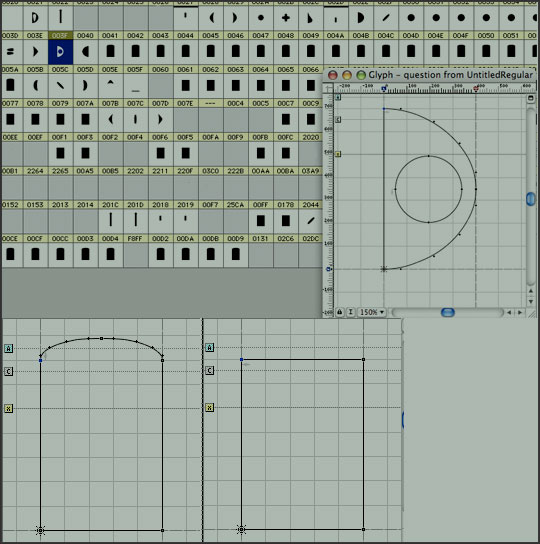
Task: Select the yellow 'x' marker in rectangle panel
Action: pyautogui.click(x=210, y=407)
